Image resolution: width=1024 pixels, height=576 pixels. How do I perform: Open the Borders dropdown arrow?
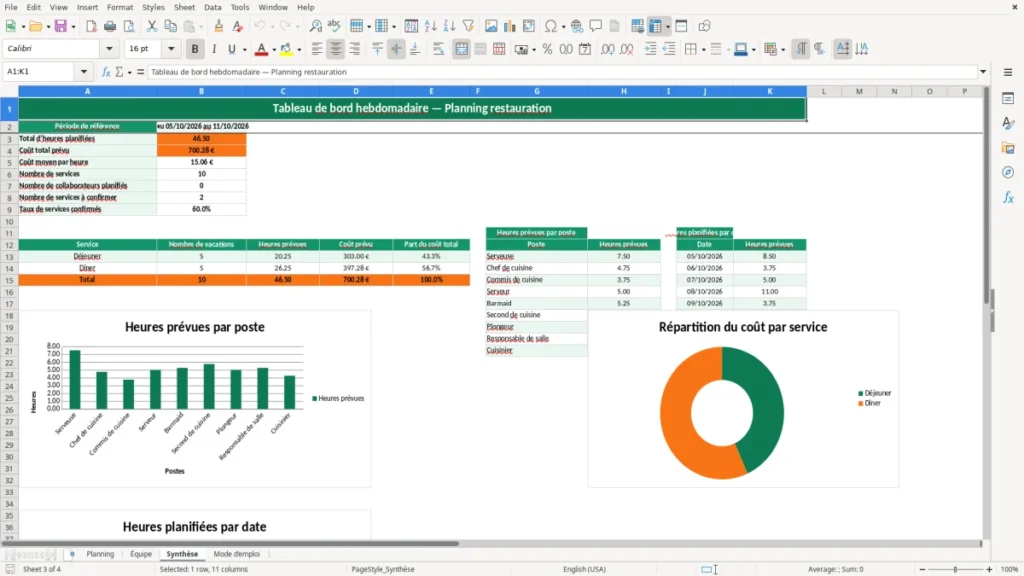pos(703,50)
